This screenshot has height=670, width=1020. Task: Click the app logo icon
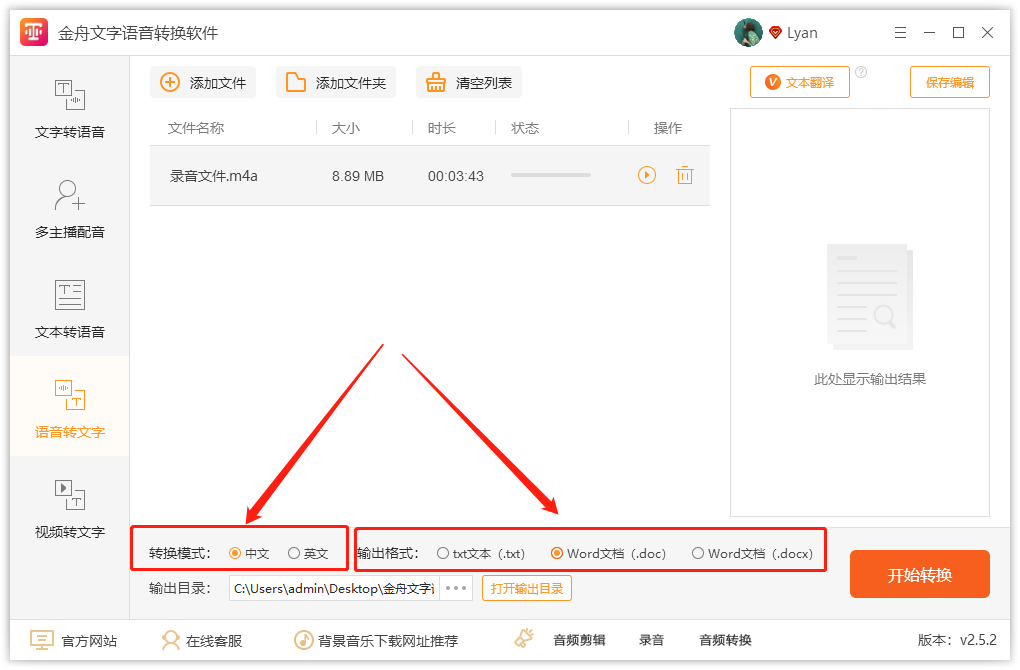pos(34,33)
